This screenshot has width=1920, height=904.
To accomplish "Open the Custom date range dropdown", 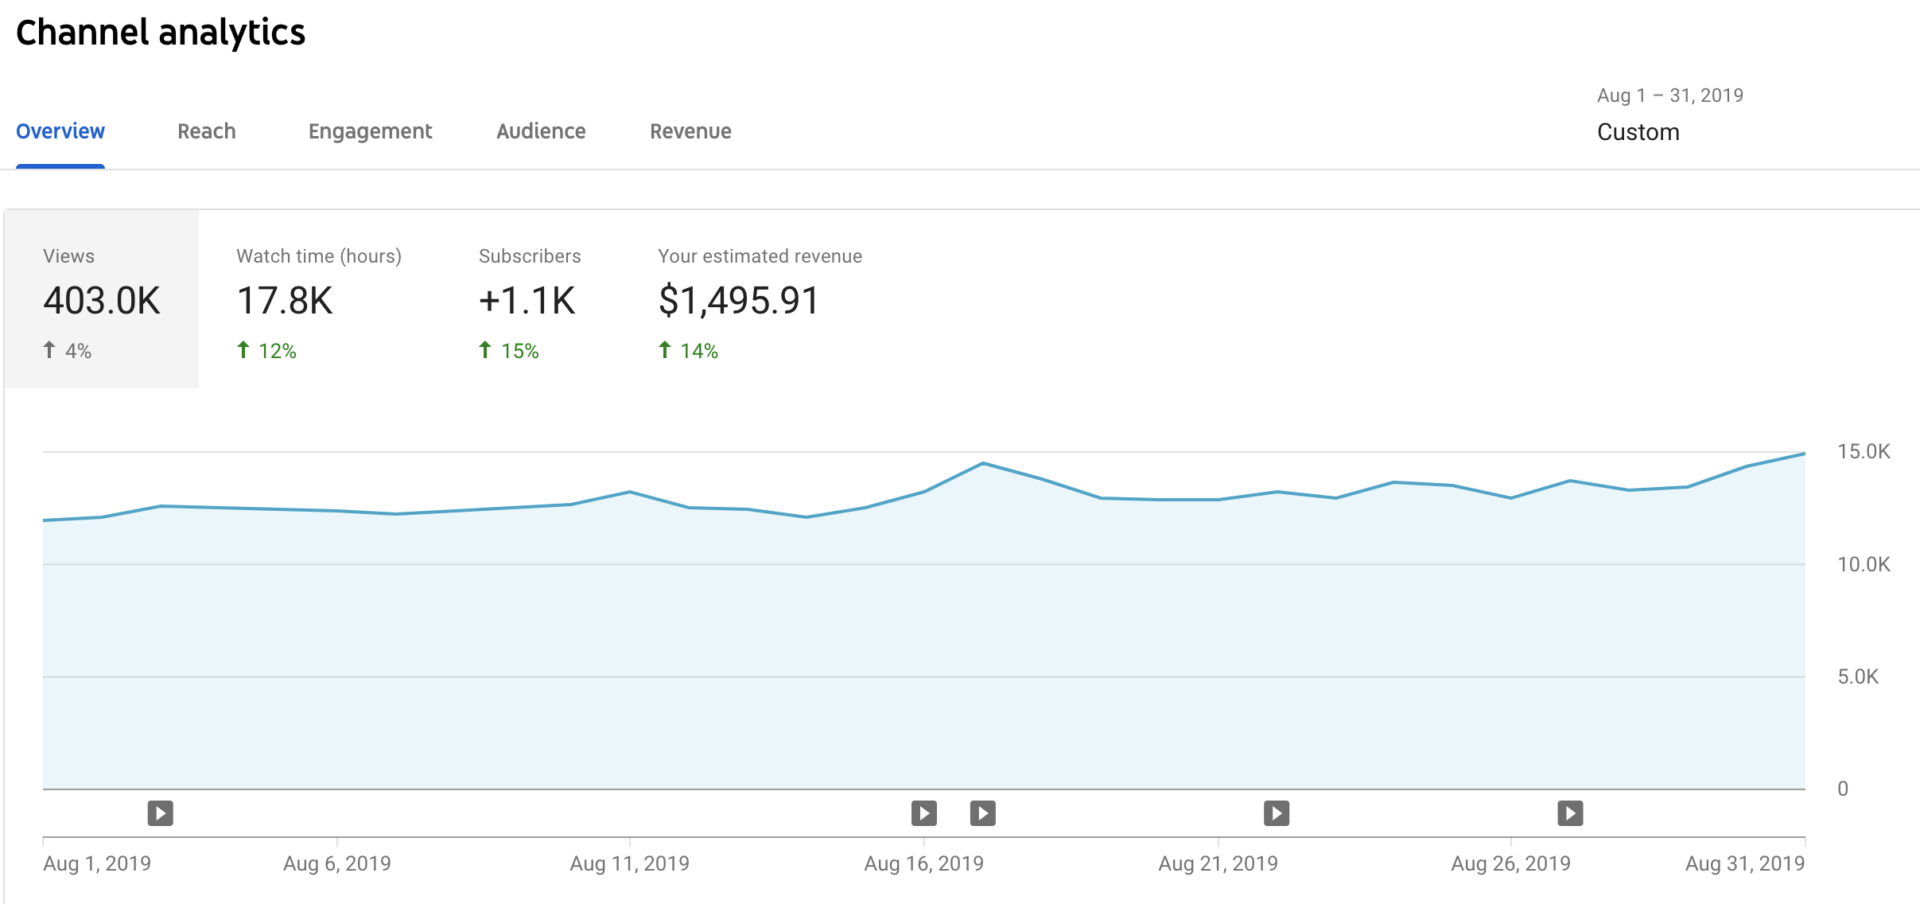I will pos(1638,132).
